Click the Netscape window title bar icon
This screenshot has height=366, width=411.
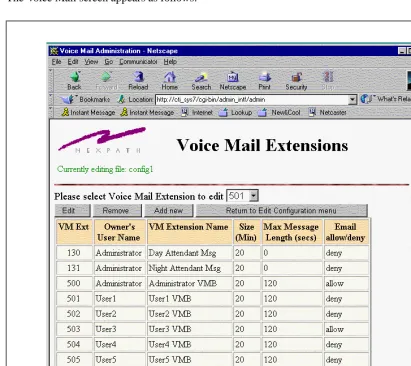54,51
